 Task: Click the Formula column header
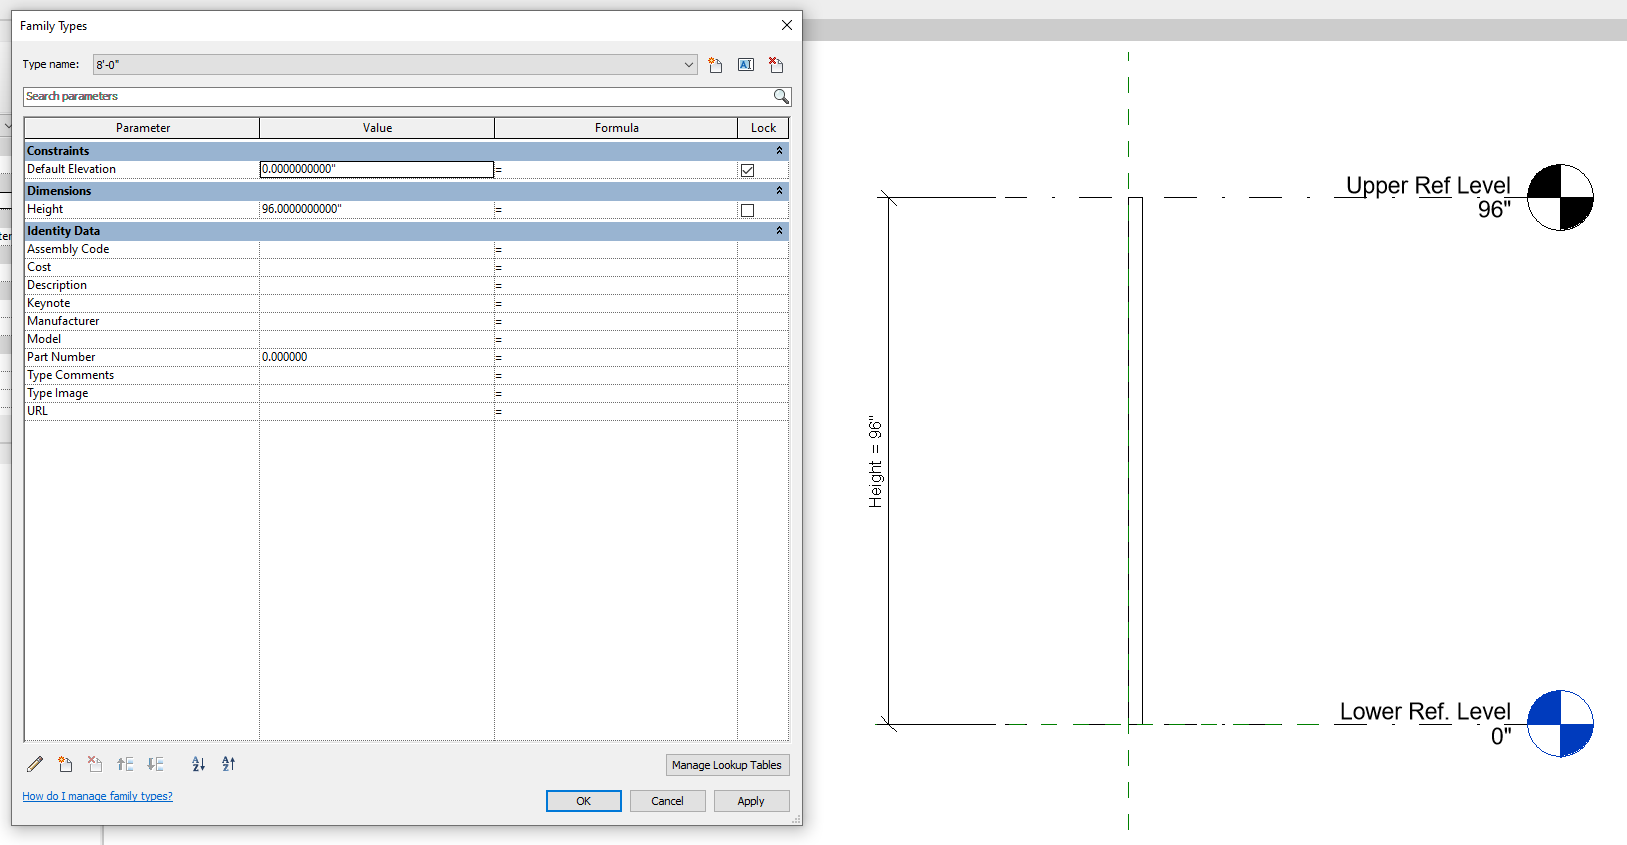click(616, 128)
